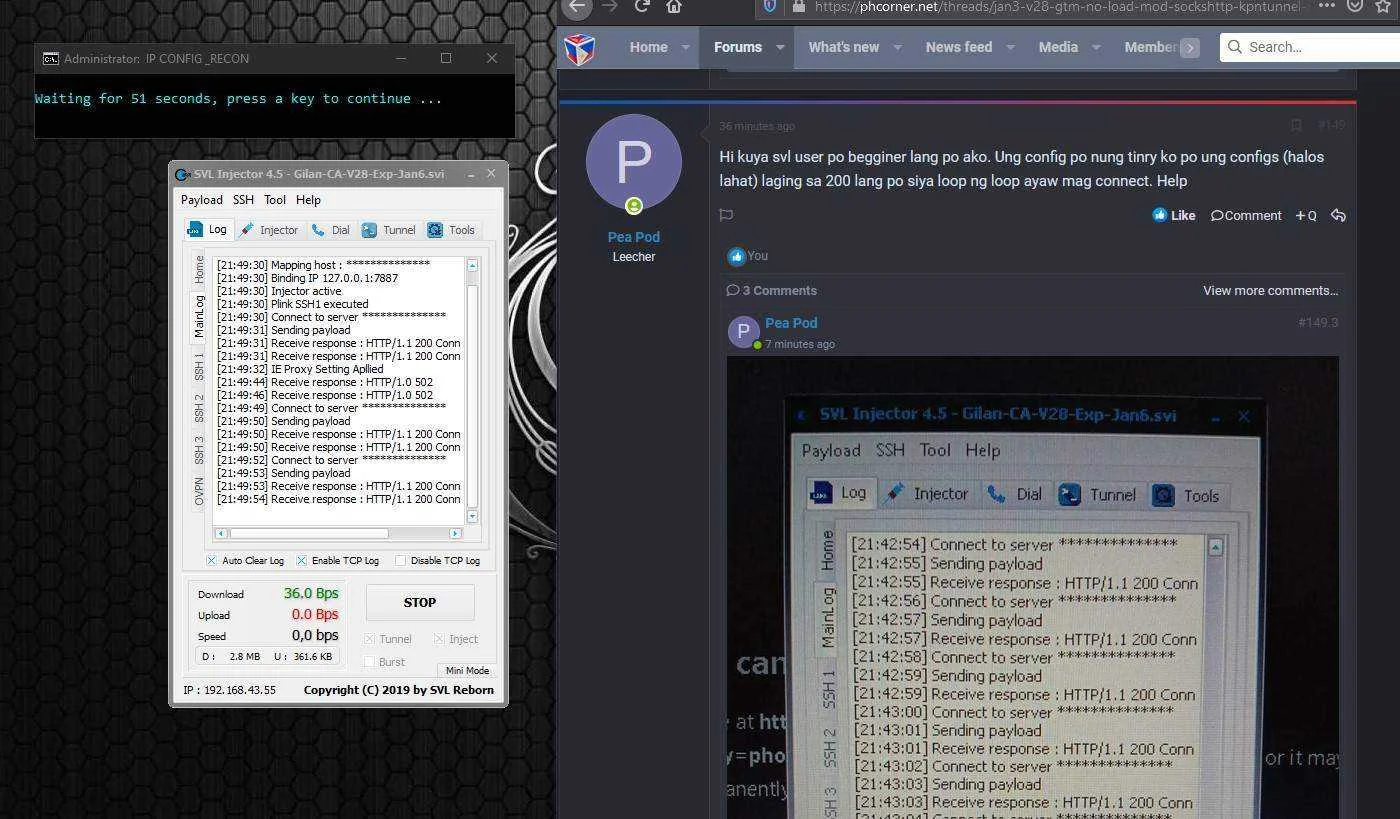
Task: Click the nav bar scroll-right arrow
Action: (x=1189, y=48)
